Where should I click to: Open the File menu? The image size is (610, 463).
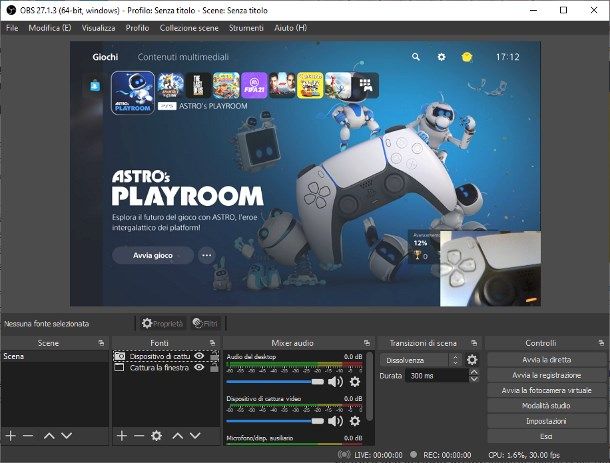(x=12, y=28)
